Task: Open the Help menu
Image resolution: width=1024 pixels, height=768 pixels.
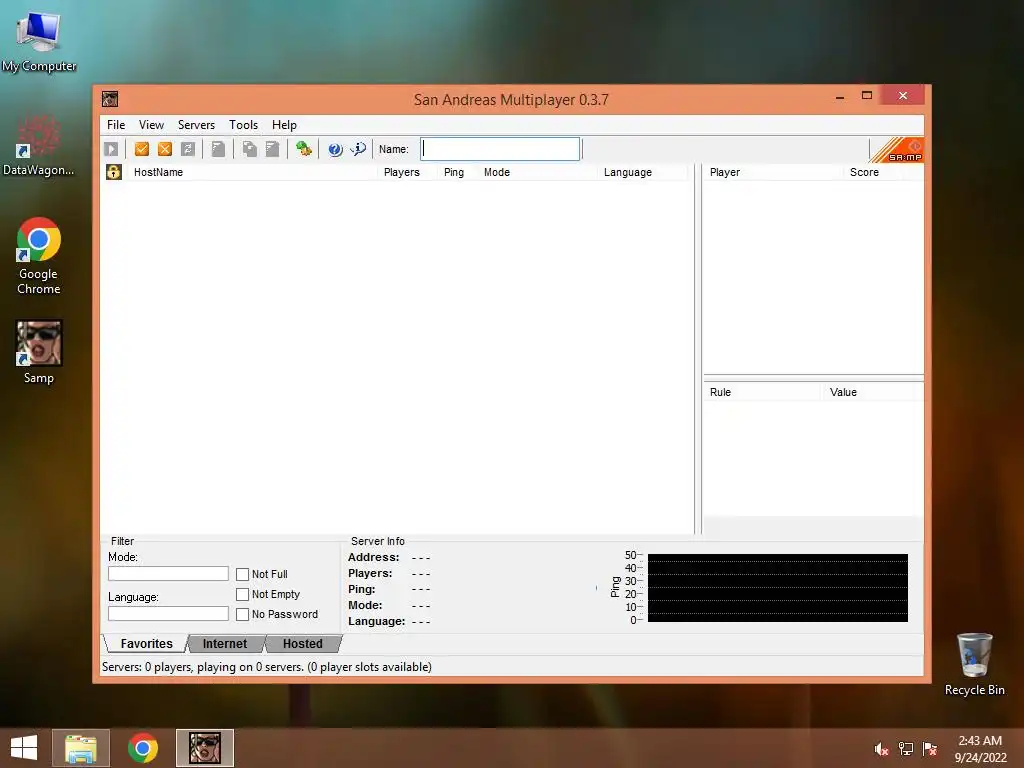Action: pos(284,125)
